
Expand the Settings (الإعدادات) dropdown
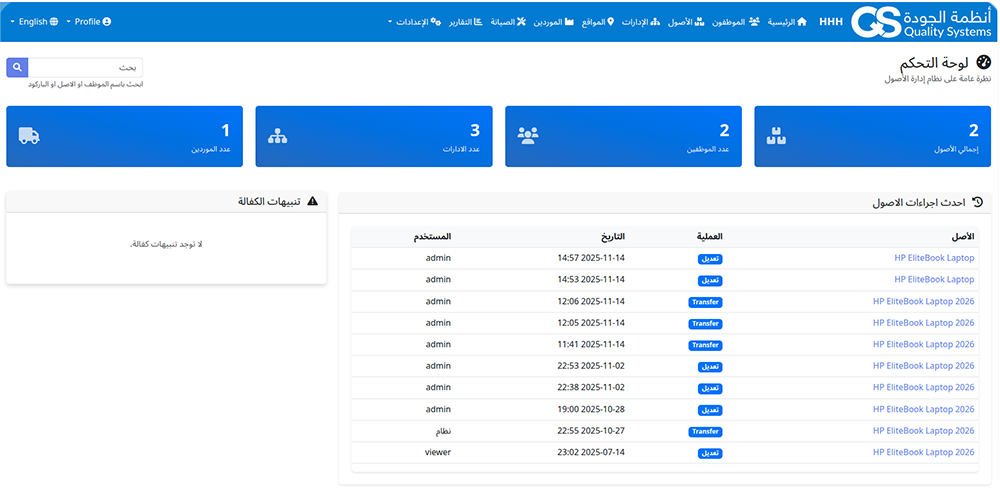(x=414, y=21)
